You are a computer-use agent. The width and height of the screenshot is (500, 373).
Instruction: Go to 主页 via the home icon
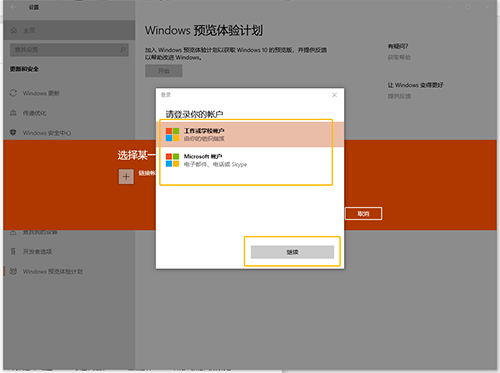click(14, 31)
